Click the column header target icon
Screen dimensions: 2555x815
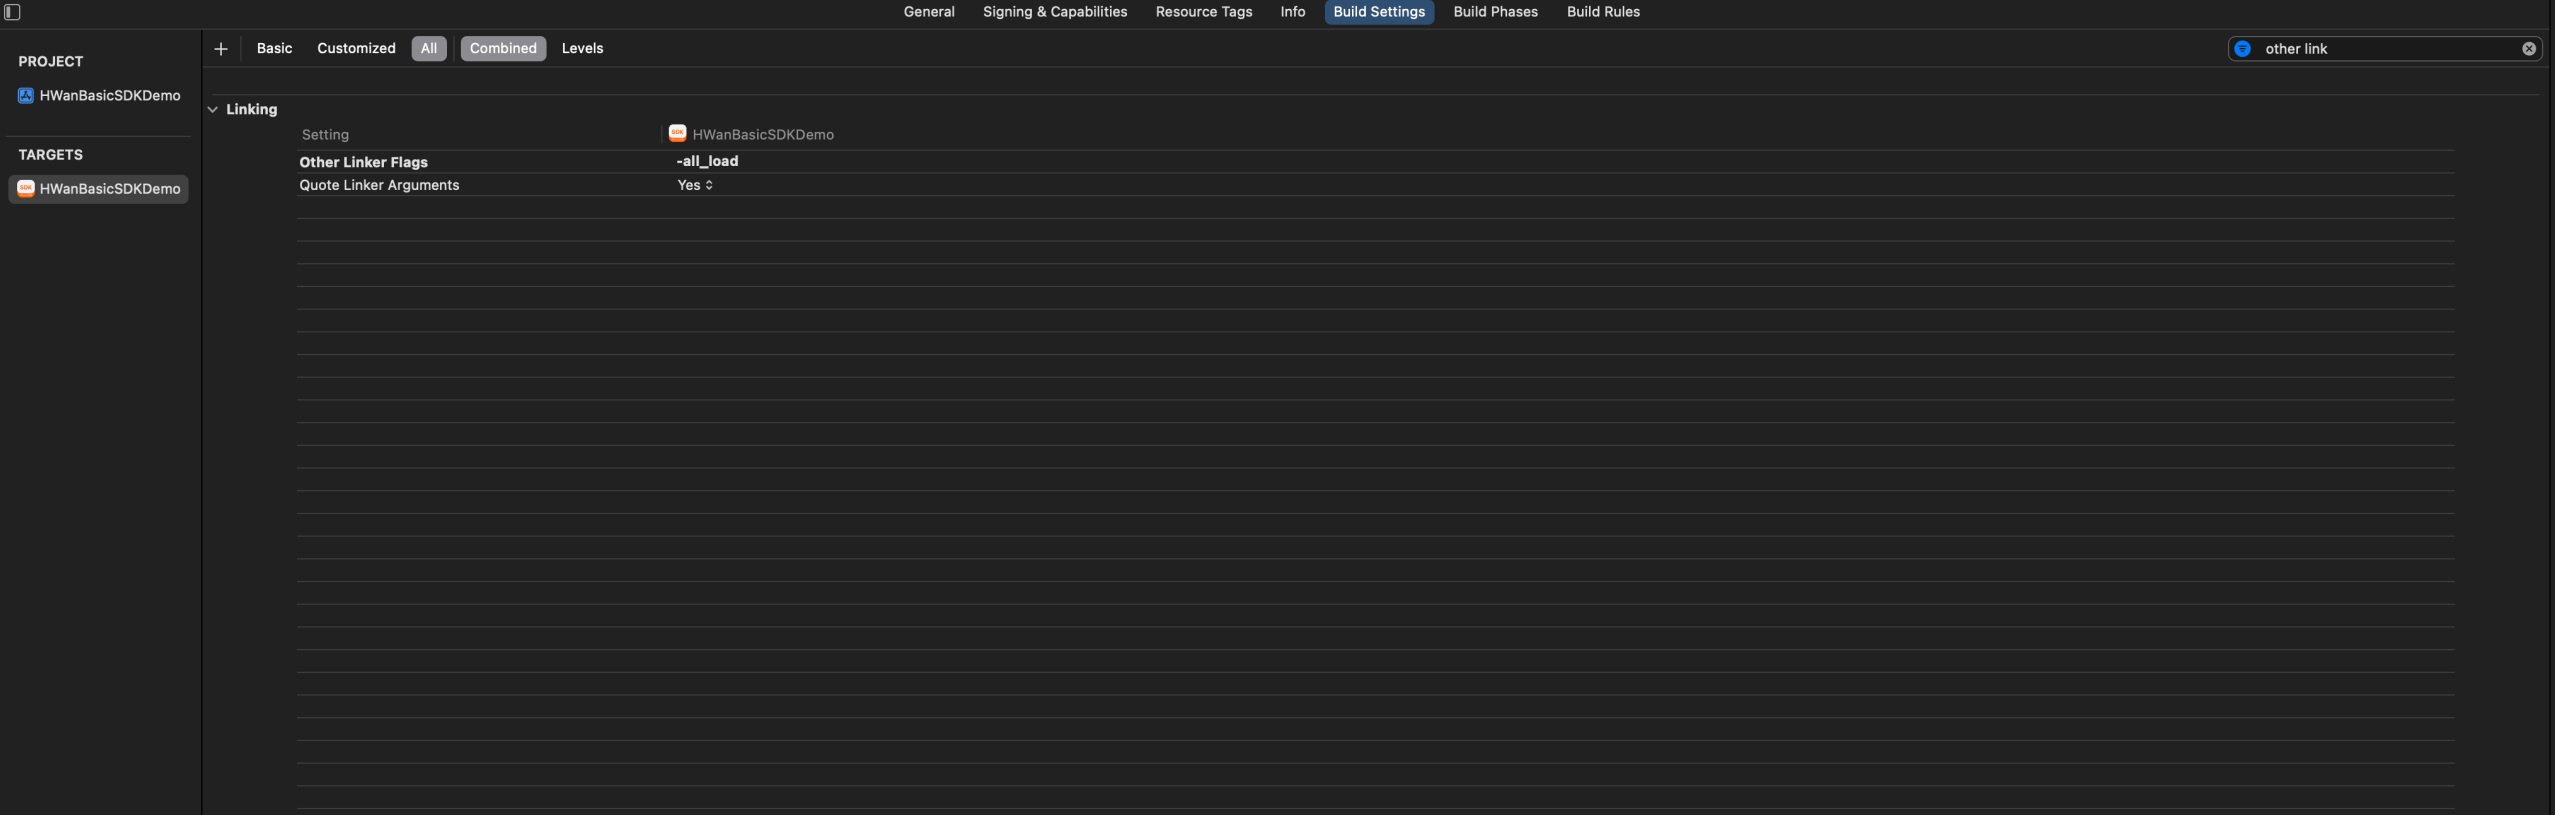click(677, 133)
